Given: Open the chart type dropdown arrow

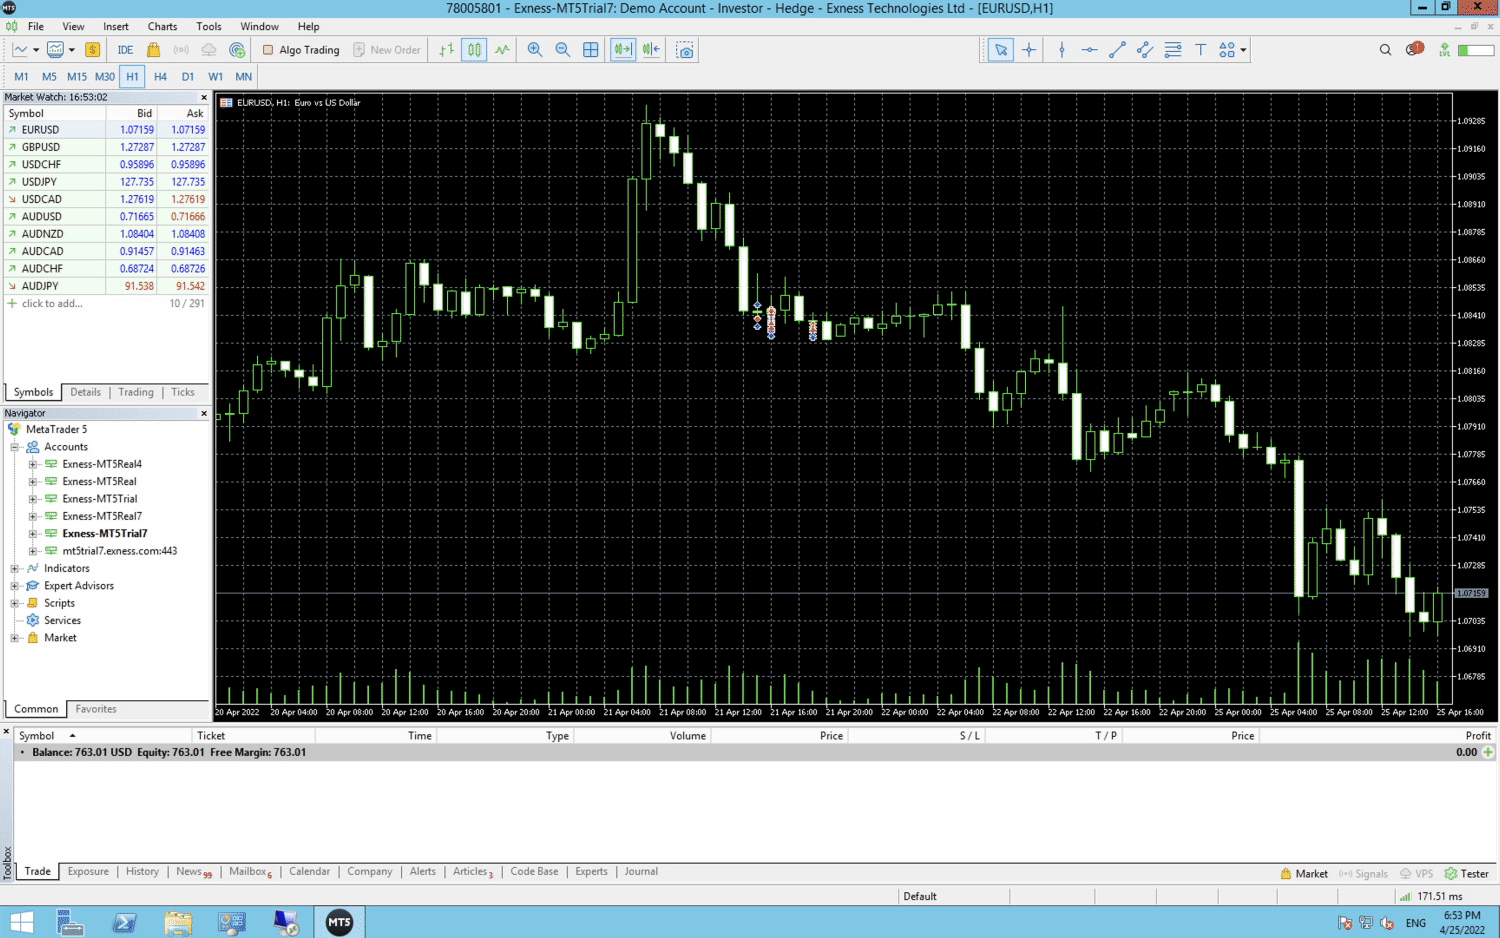Looking at the screenshot, I should tap(36, 50).
